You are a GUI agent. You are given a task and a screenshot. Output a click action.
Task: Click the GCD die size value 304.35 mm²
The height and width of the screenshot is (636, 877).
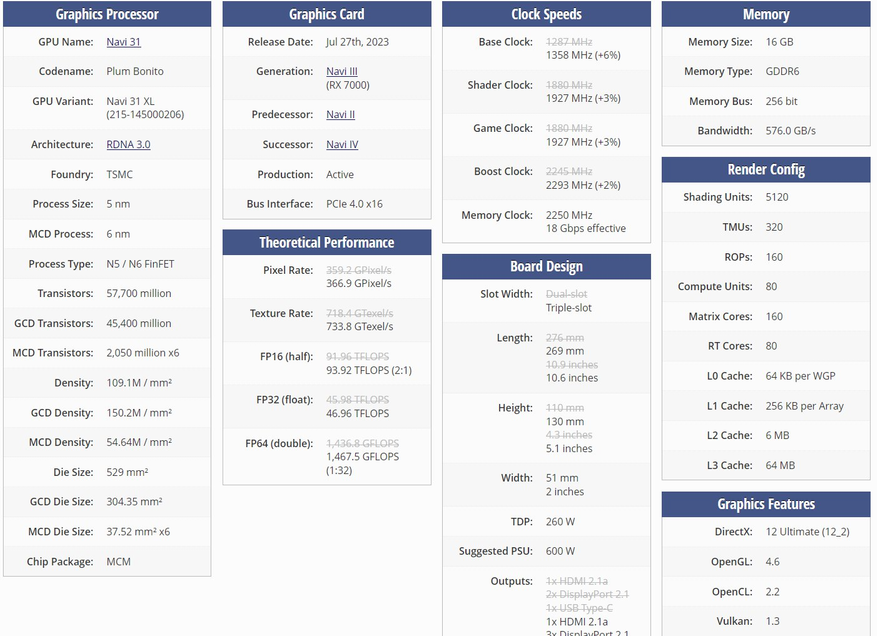[x=134, y=502]
